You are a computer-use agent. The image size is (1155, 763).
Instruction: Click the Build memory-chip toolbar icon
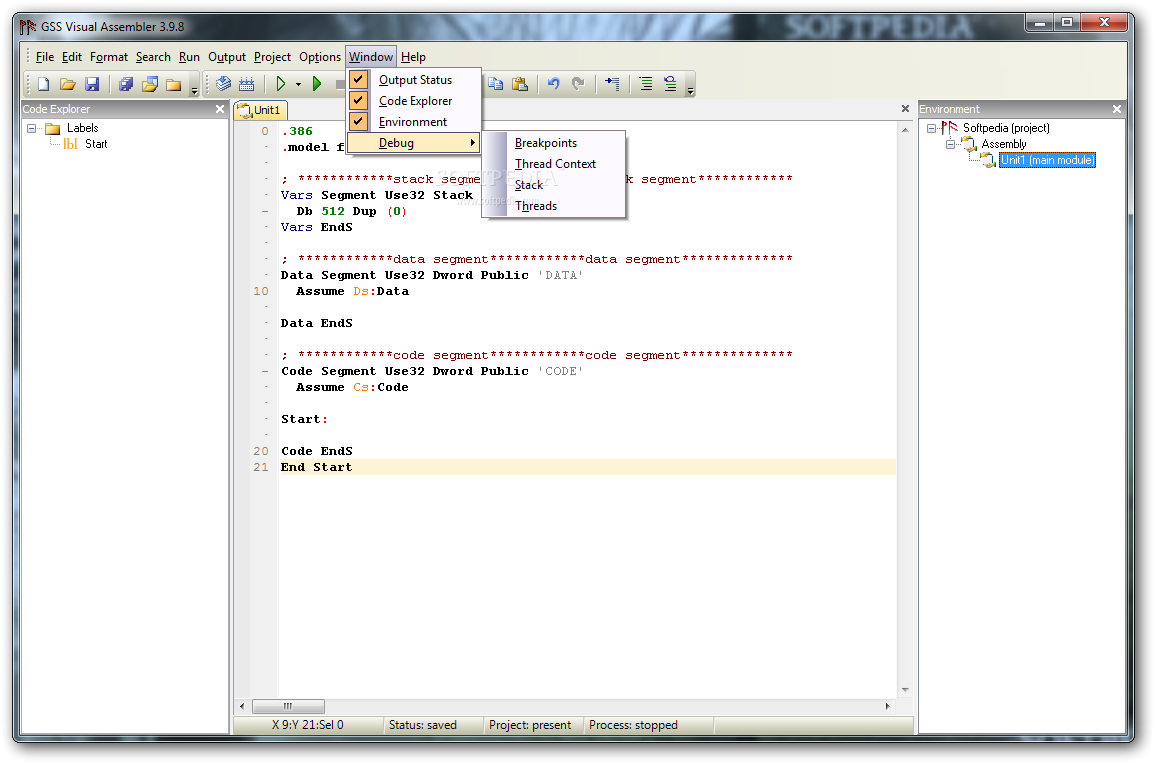247,84
